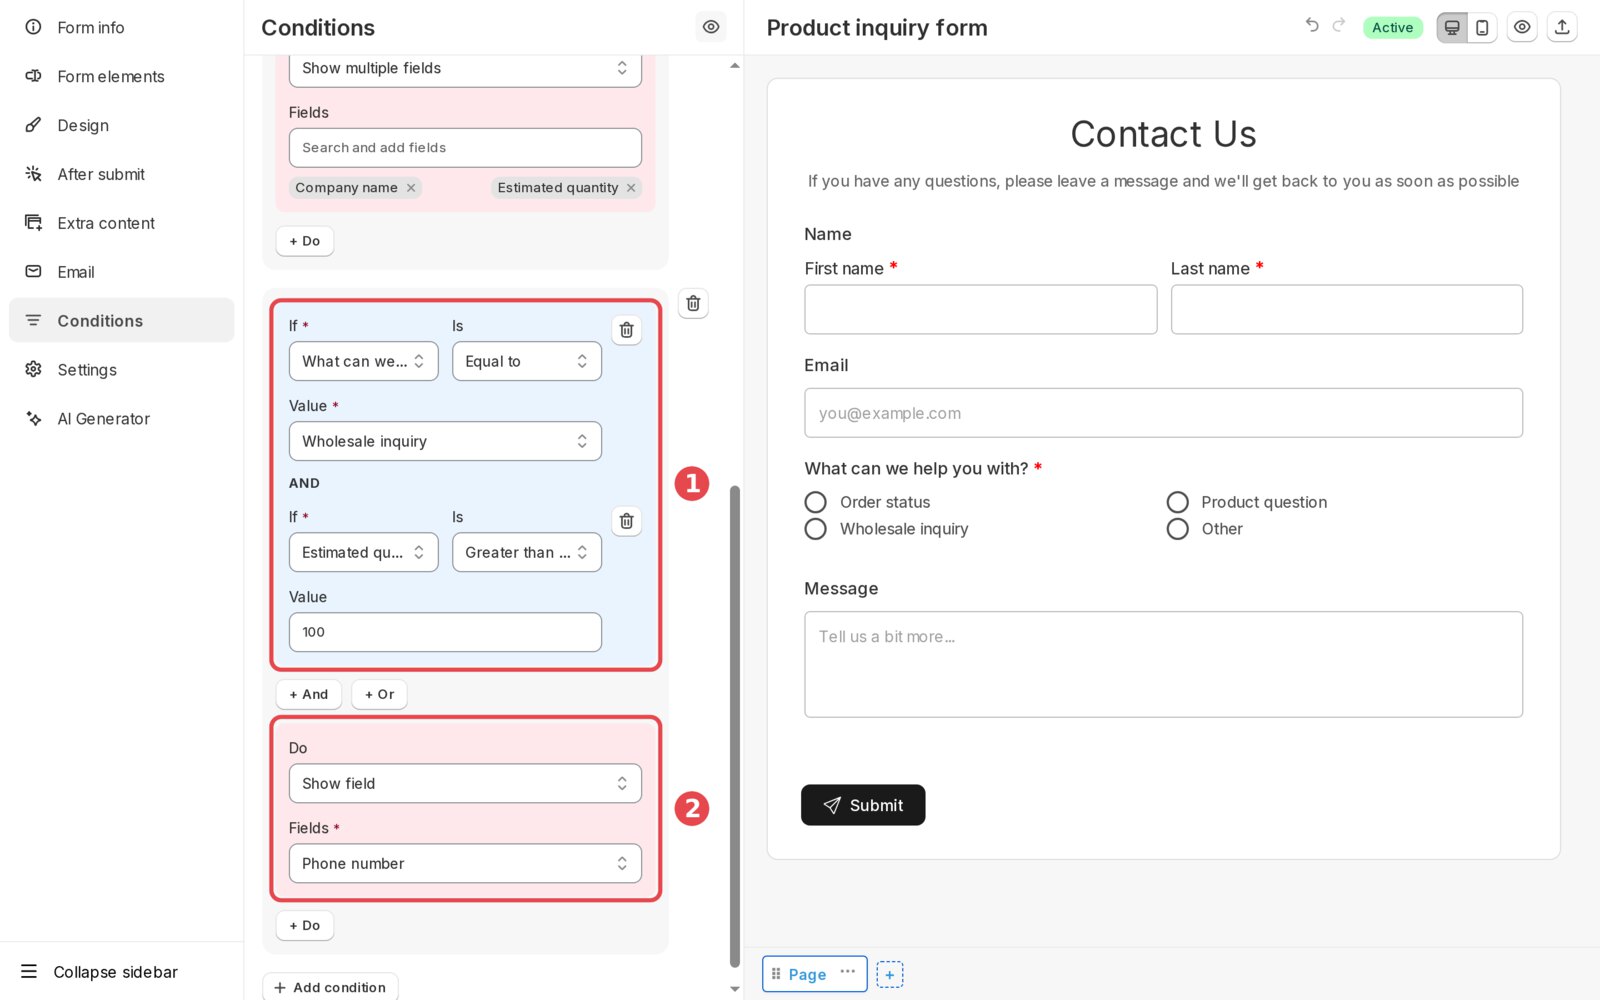
Task: Delete the 'What can we' rule with the trash icon
Action: coord(626,330)
